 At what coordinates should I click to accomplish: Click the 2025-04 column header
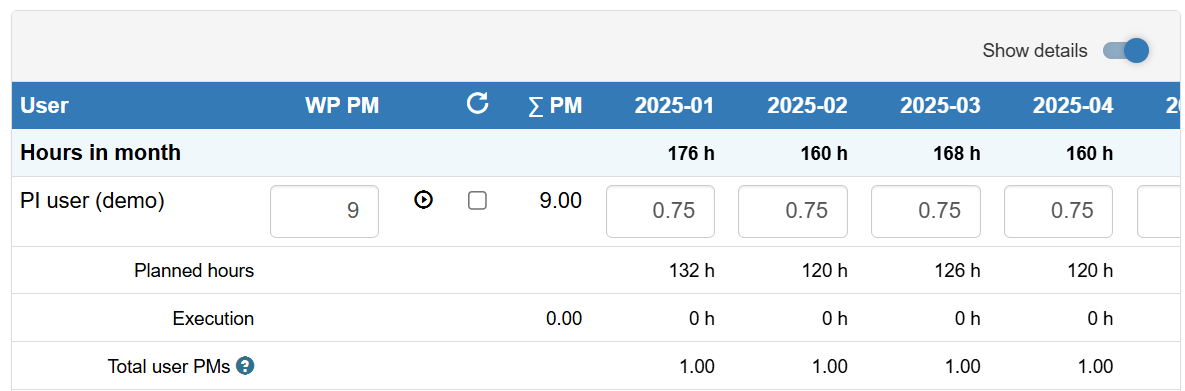1073,106
